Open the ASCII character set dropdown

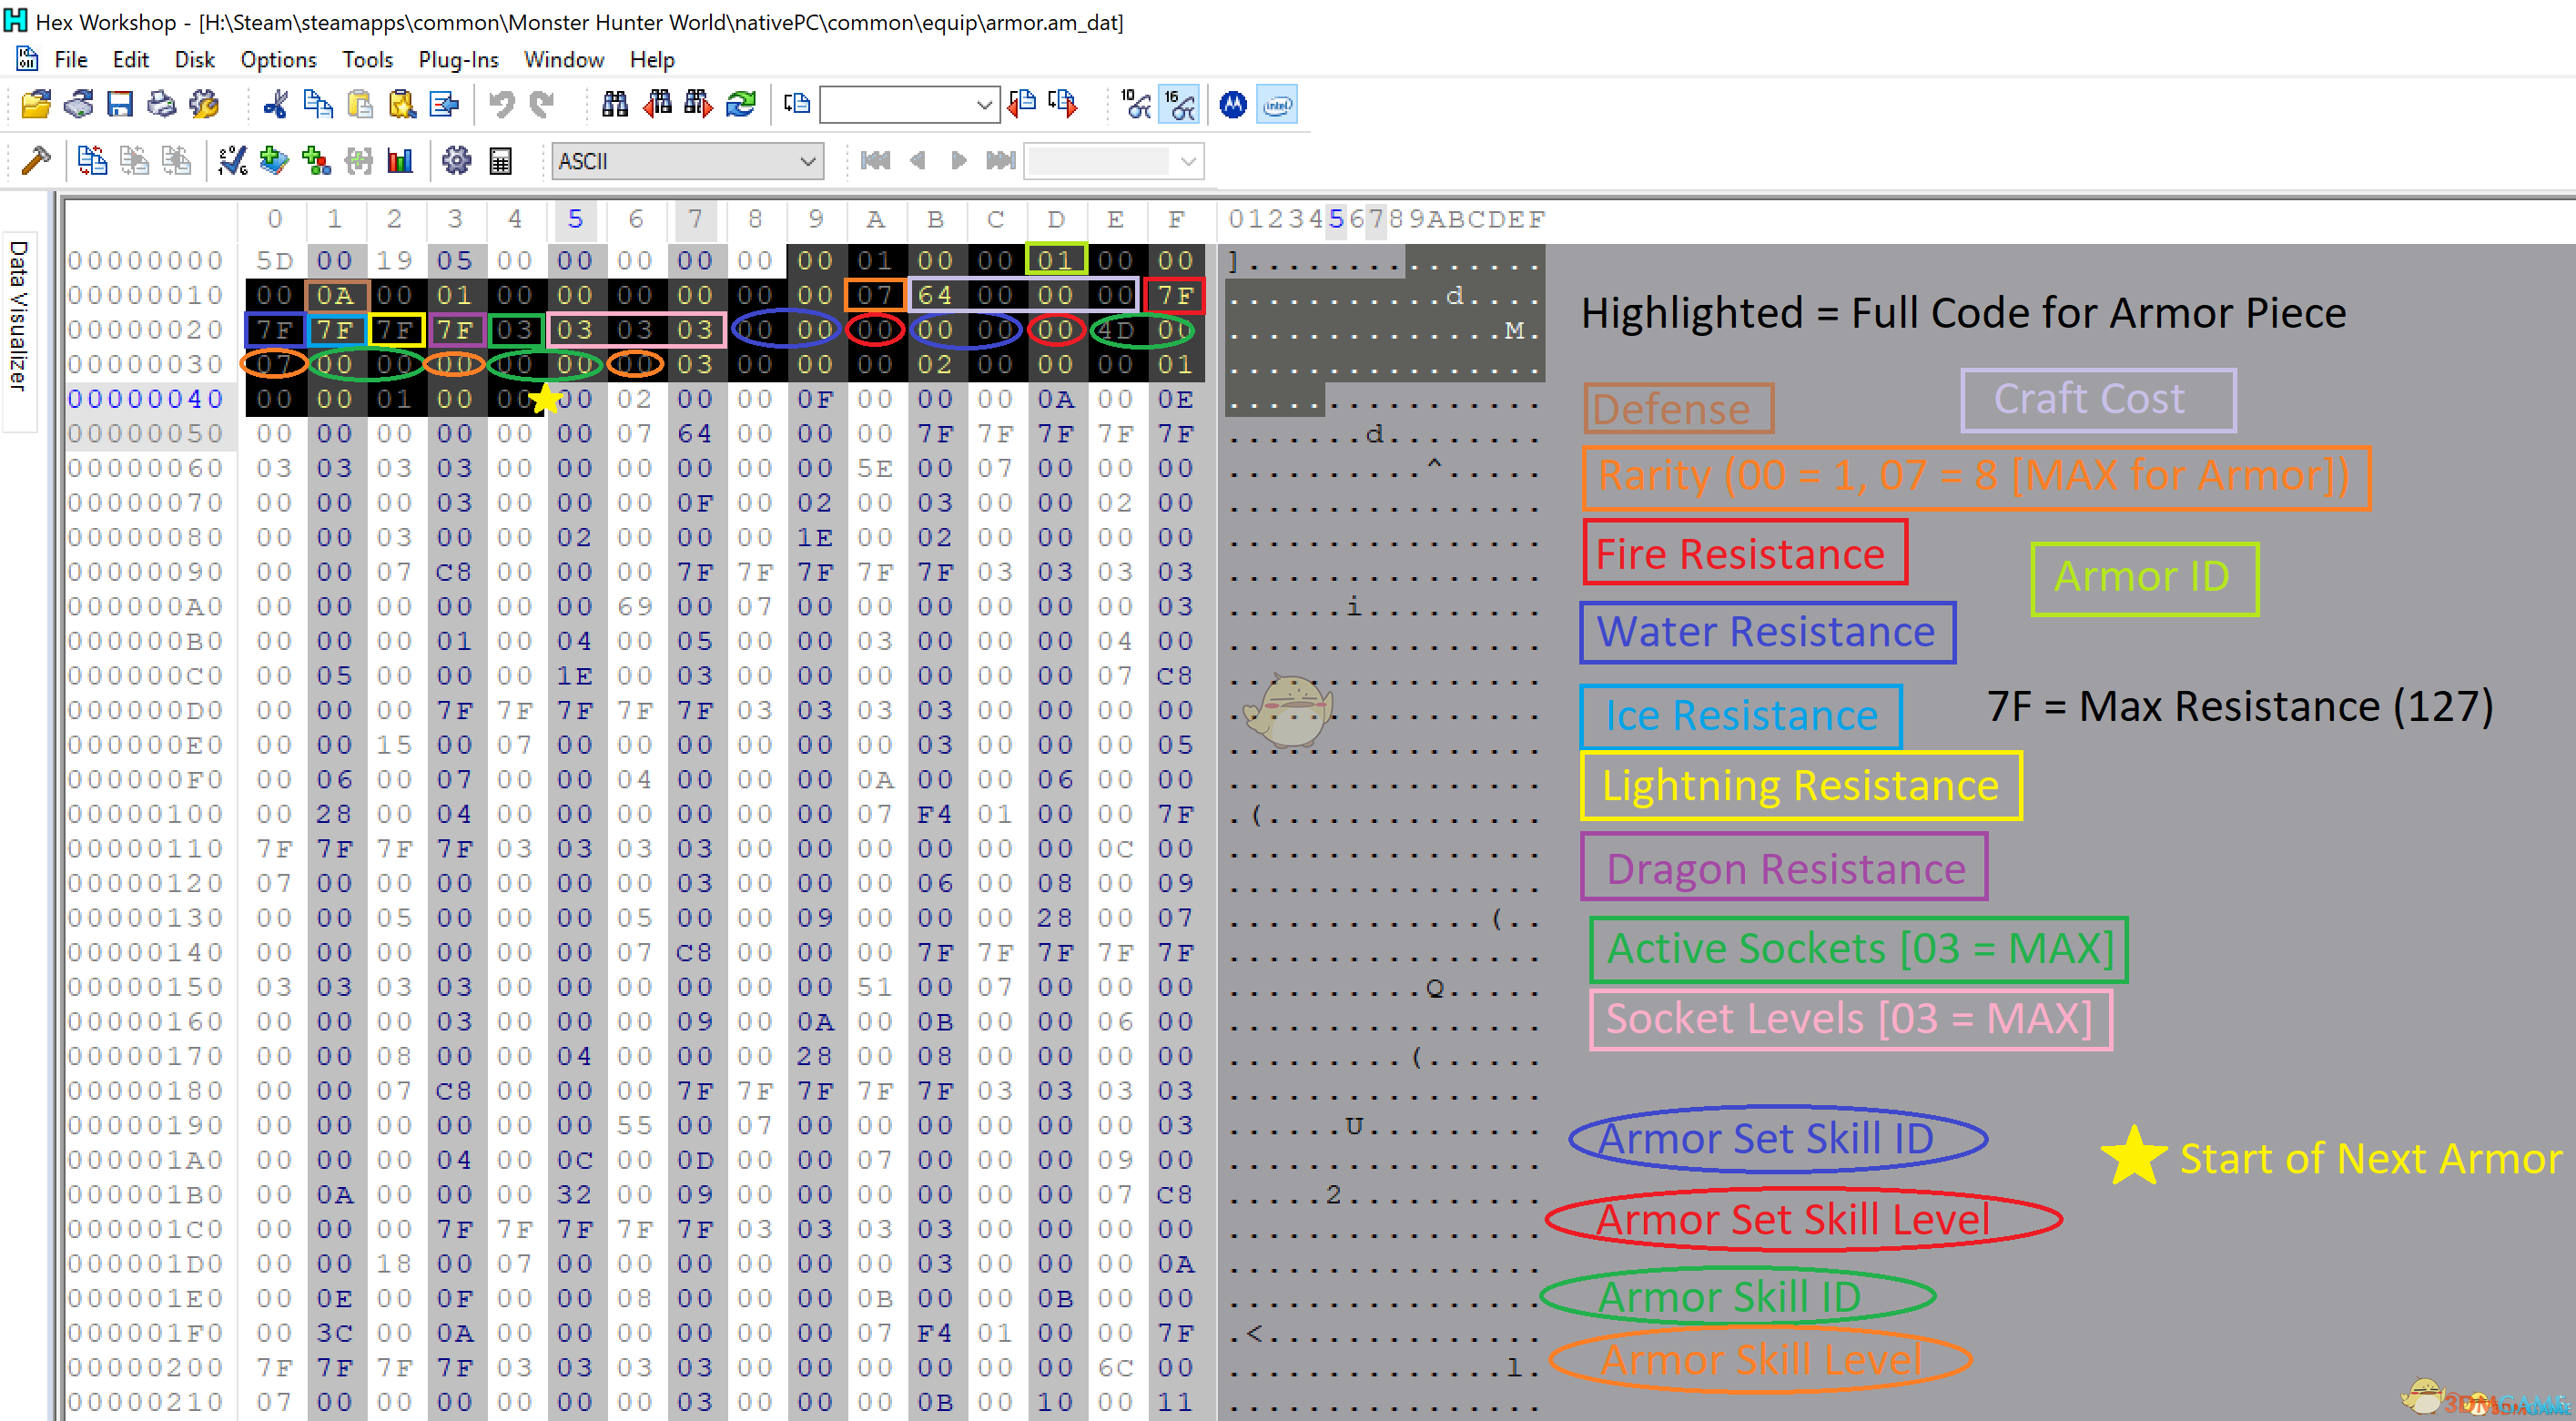688,161
